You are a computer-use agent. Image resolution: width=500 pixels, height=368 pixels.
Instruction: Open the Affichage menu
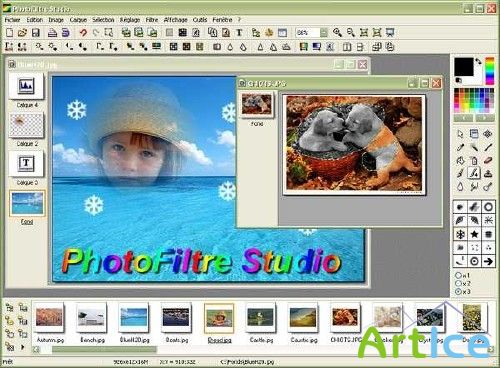pos(176,20)
